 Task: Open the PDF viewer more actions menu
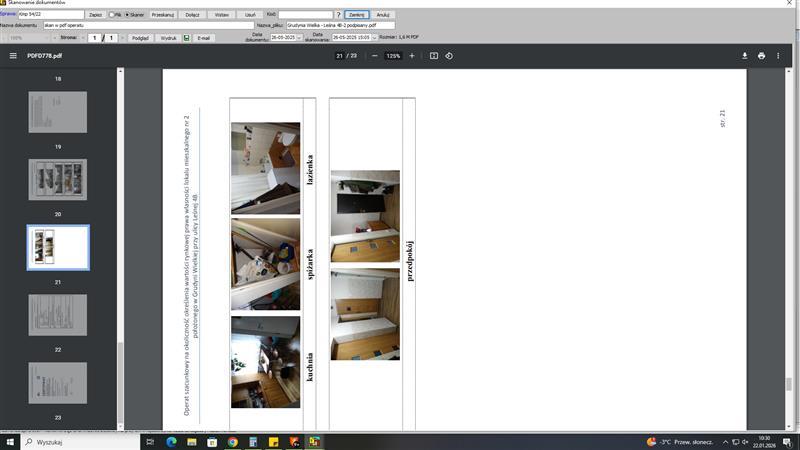pyautogui.click(x=778, y=56)
